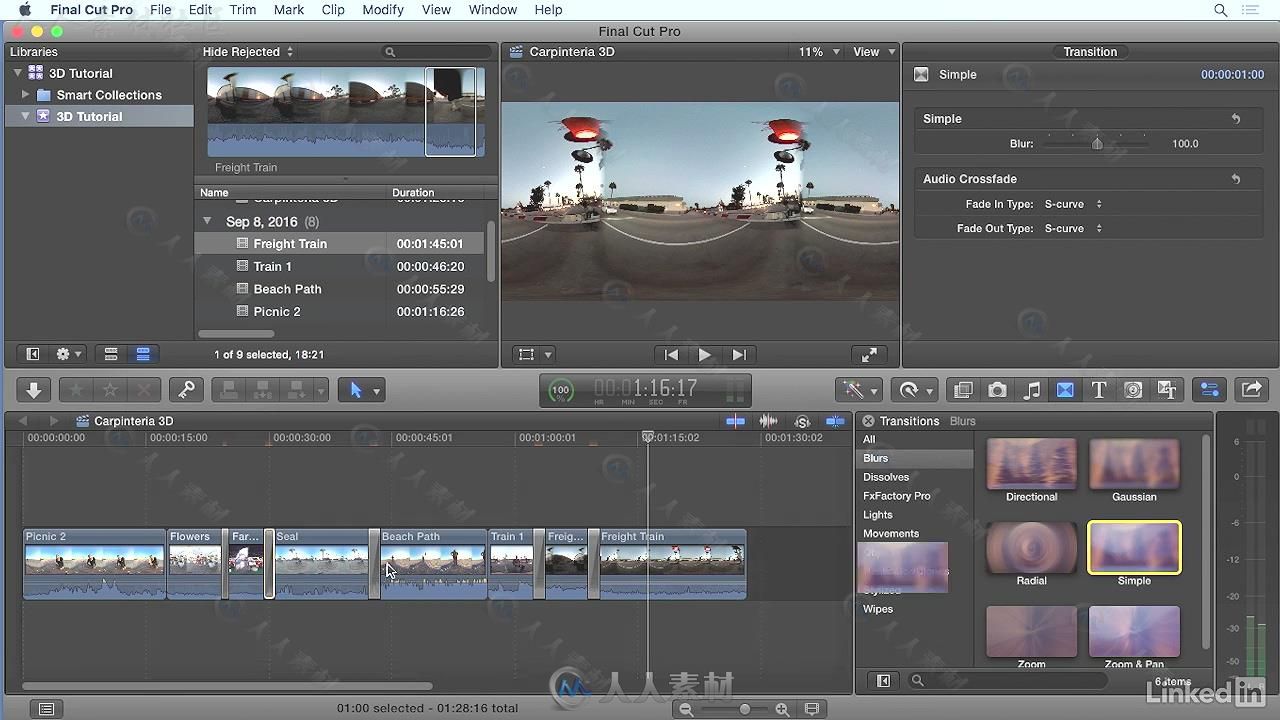Go to next edit in viewer
The image size is (1280, 720).
(x=739, y=354)
